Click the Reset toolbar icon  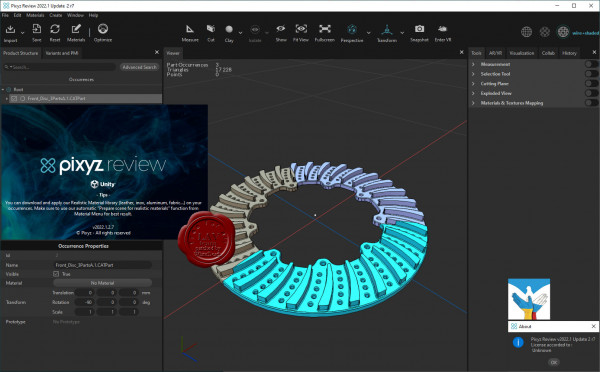coord(55,29)
